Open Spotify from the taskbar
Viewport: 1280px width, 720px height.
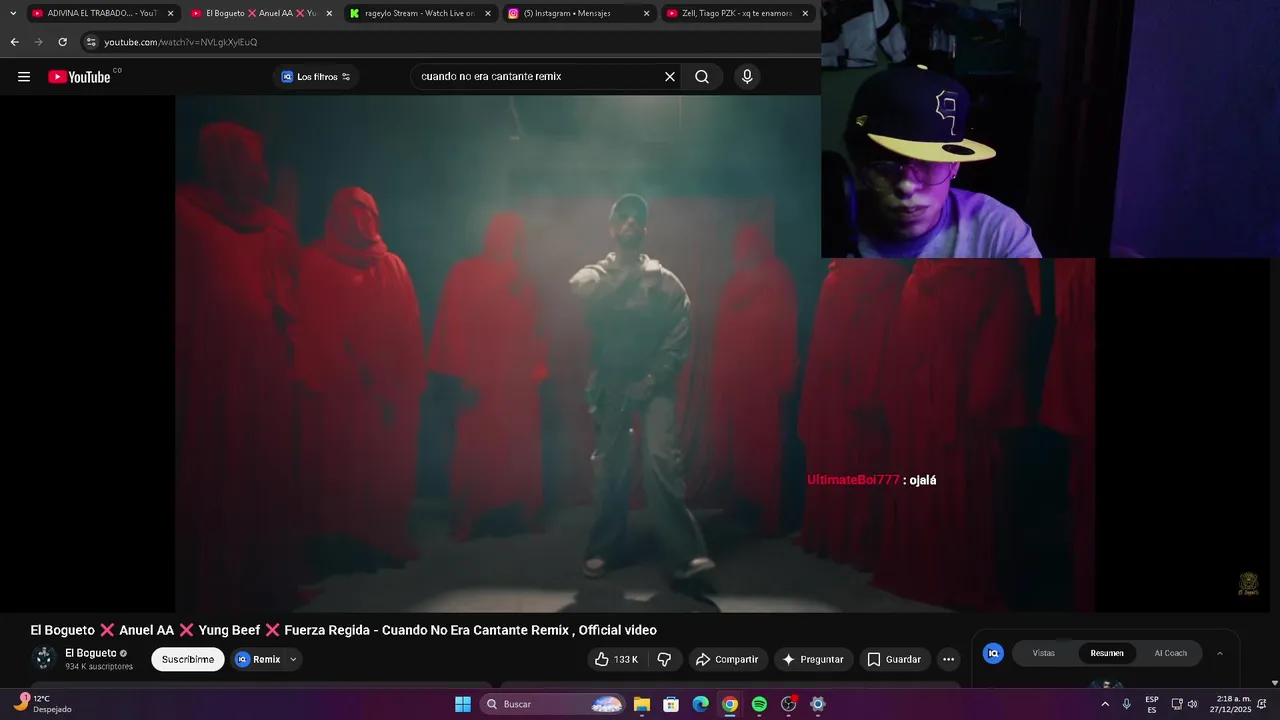(759, 704)
